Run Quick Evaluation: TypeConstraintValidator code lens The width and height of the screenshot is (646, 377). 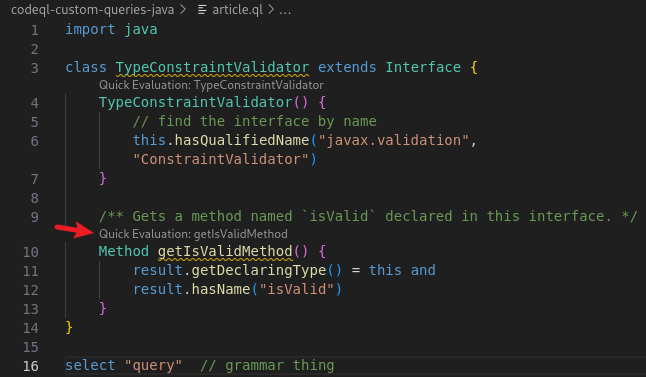[211, 85]
